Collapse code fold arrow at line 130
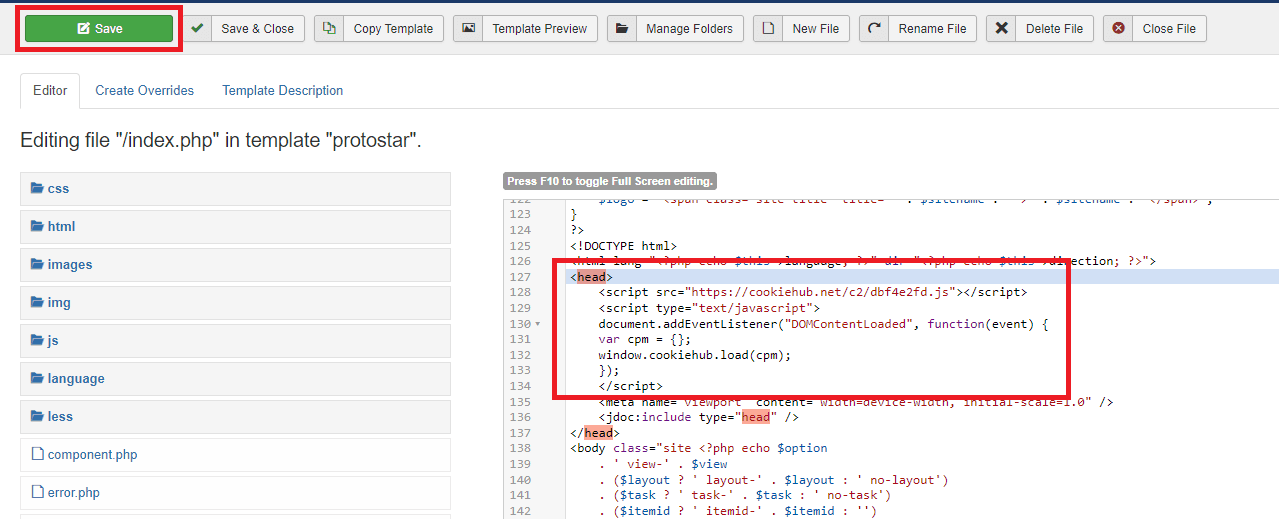Viewport: 1279px width, 519px height. point(538,324)
